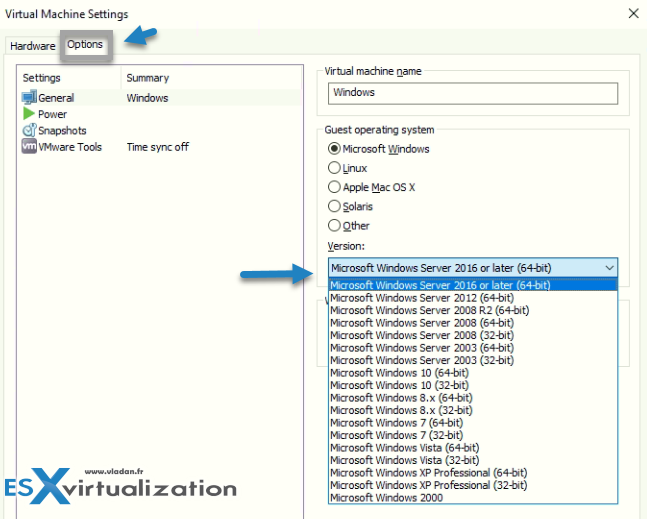Click the green Power play icon
647x519 pixels.
click(x=28, y=113)
